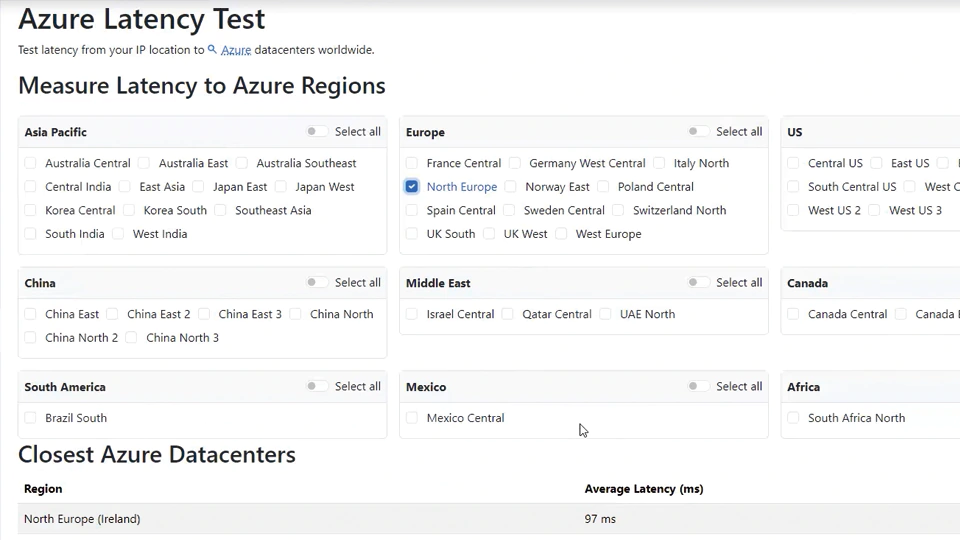The height and width of the screenshot is (540, 960).
Task: Click the search icon beside Azure link
Action: 212,50
